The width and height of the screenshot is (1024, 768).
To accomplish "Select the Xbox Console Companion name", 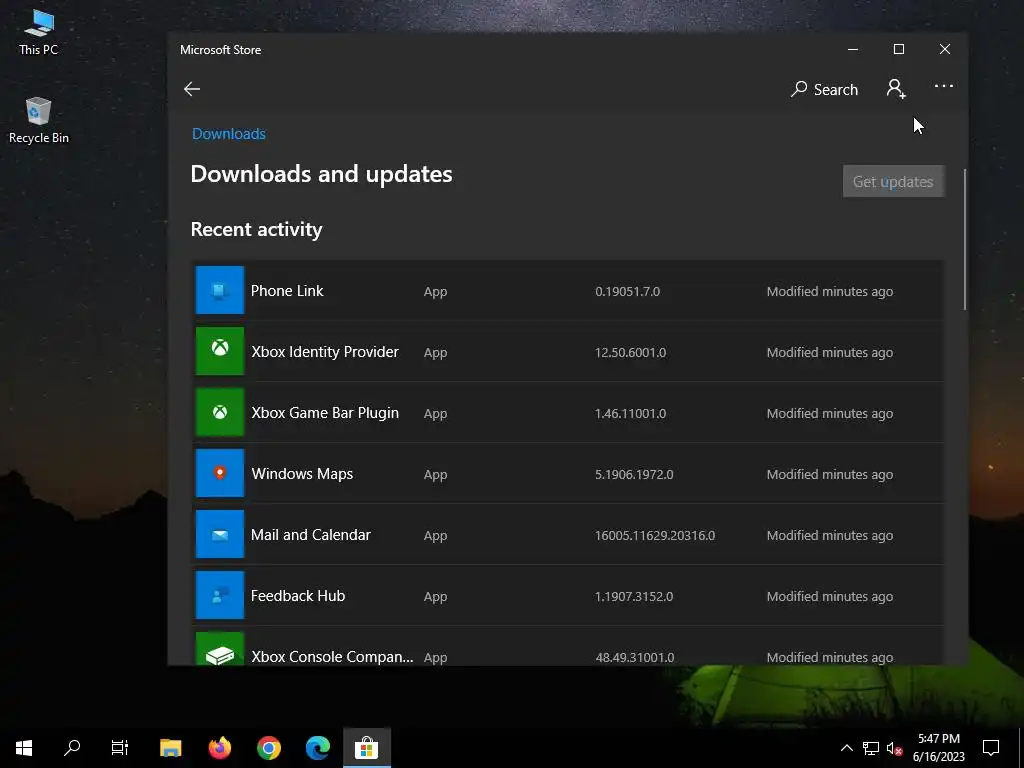I will tap(332, 657).
